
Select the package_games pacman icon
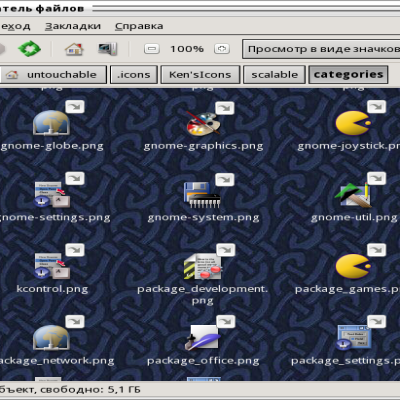[353, 266]
